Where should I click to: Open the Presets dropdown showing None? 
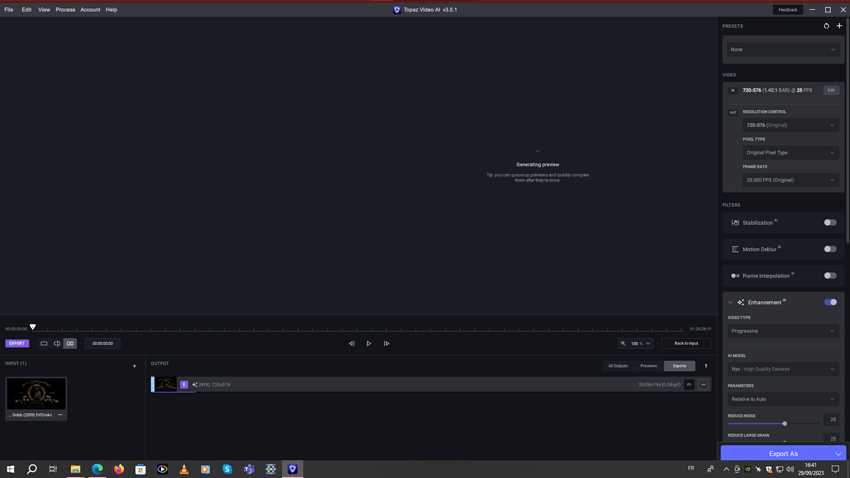783,49
